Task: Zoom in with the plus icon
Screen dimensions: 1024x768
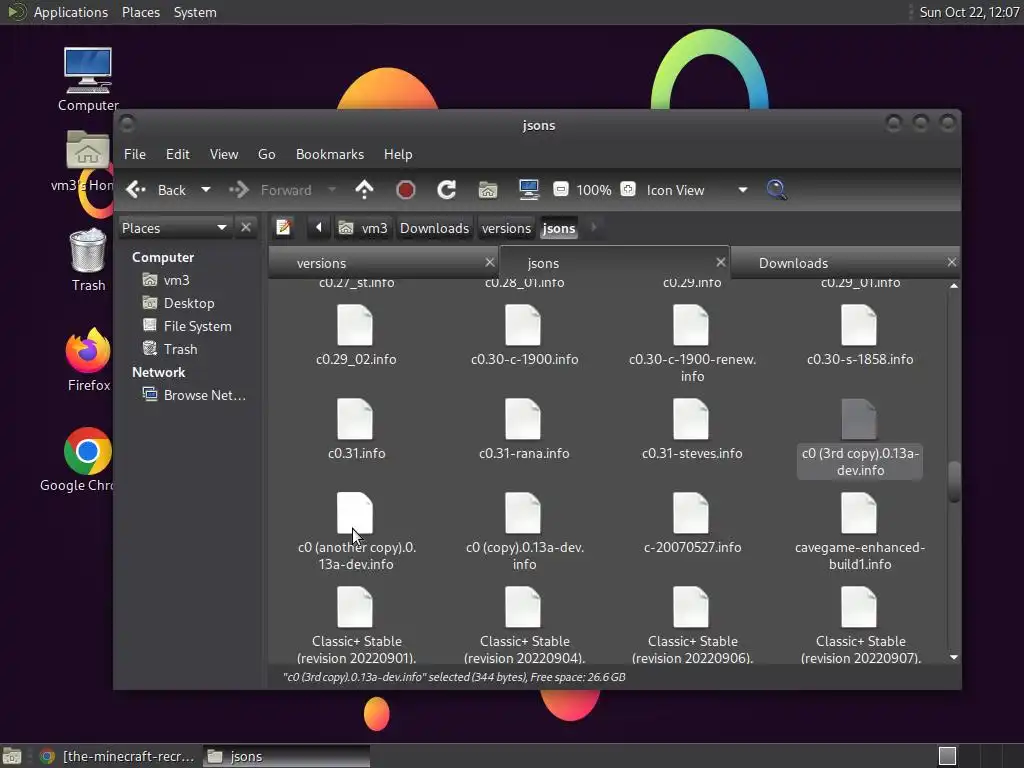Action: (628, 189)
